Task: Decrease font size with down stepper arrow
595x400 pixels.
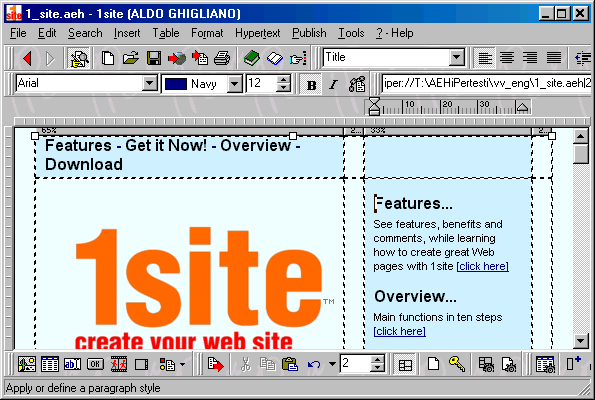Action: (x=283, y=88)
